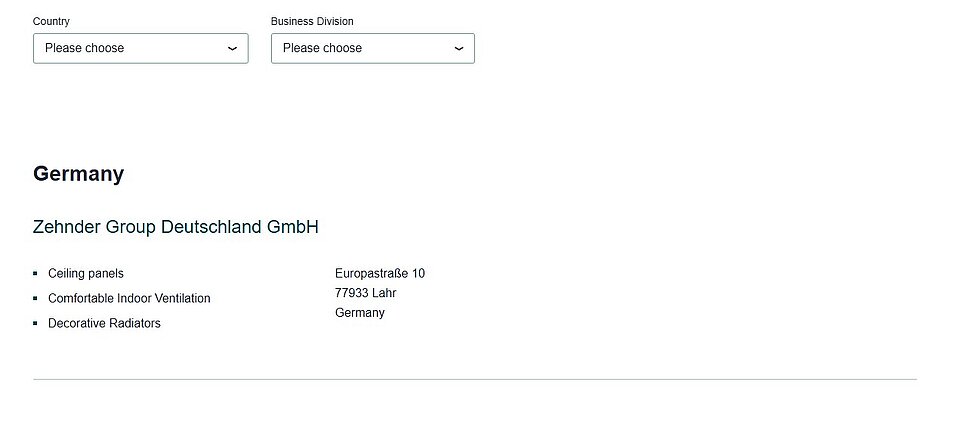Screen dimensions: 969x425
Task: Click the "Business Division" field label
Action: [x=312, y=21]
